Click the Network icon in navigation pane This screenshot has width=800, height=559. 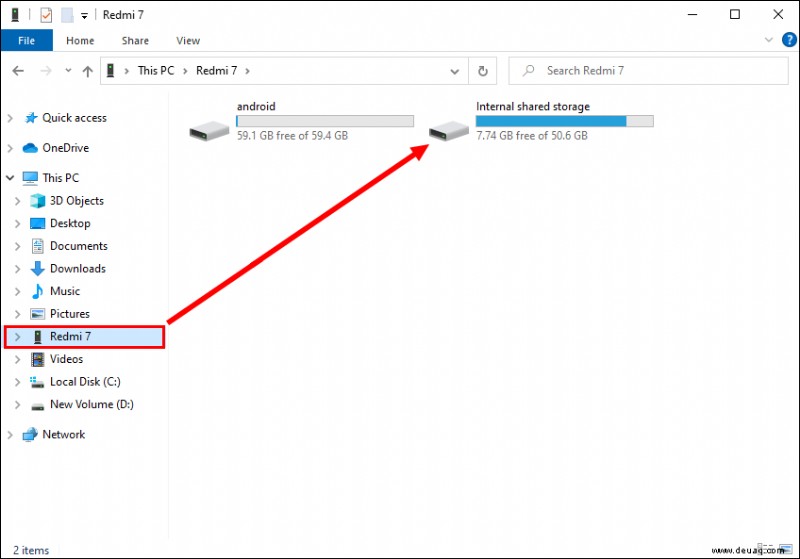click(x=30, y=435)
